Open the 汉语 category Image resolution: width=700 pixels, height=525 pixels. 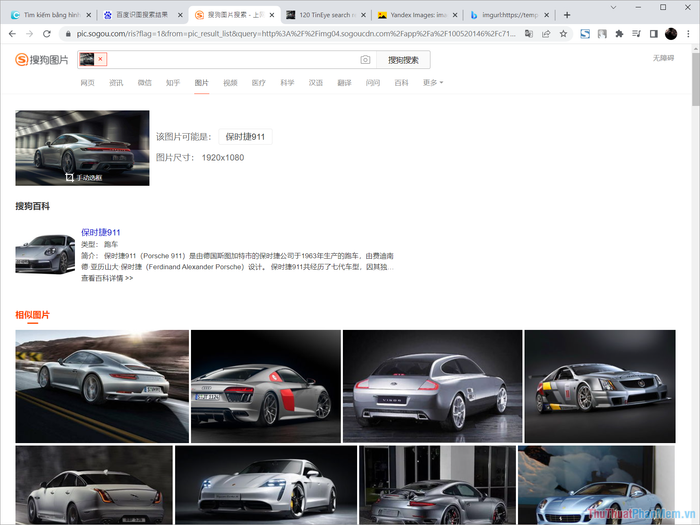click(316, 83)
